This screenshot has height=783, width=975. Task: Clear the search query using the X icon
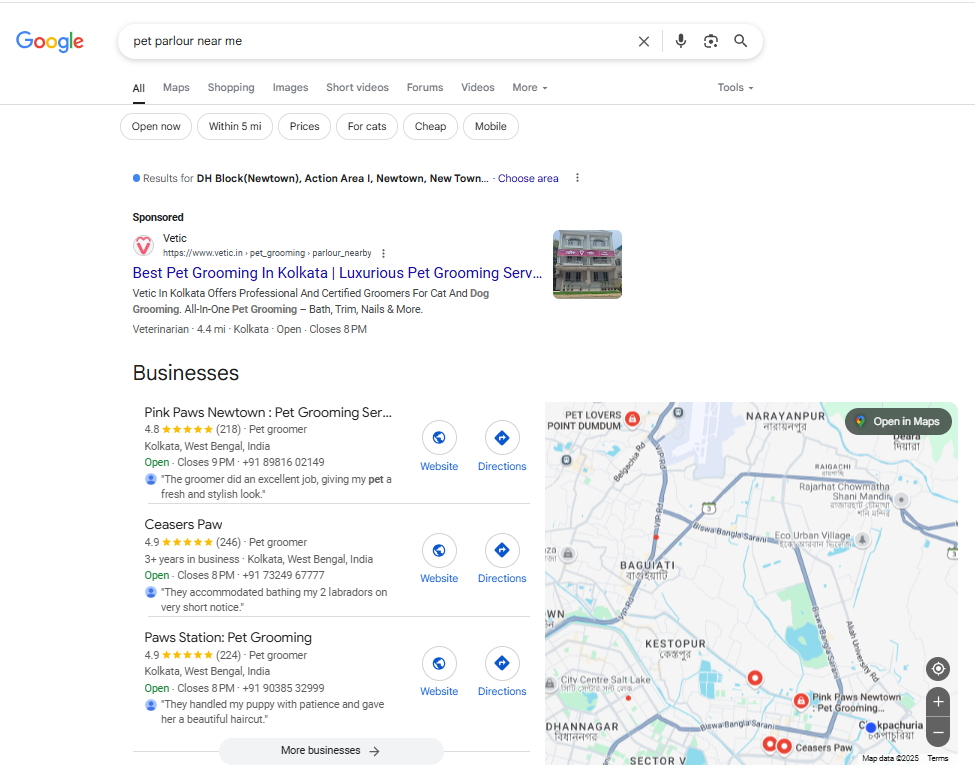click(x=644, y=41)
